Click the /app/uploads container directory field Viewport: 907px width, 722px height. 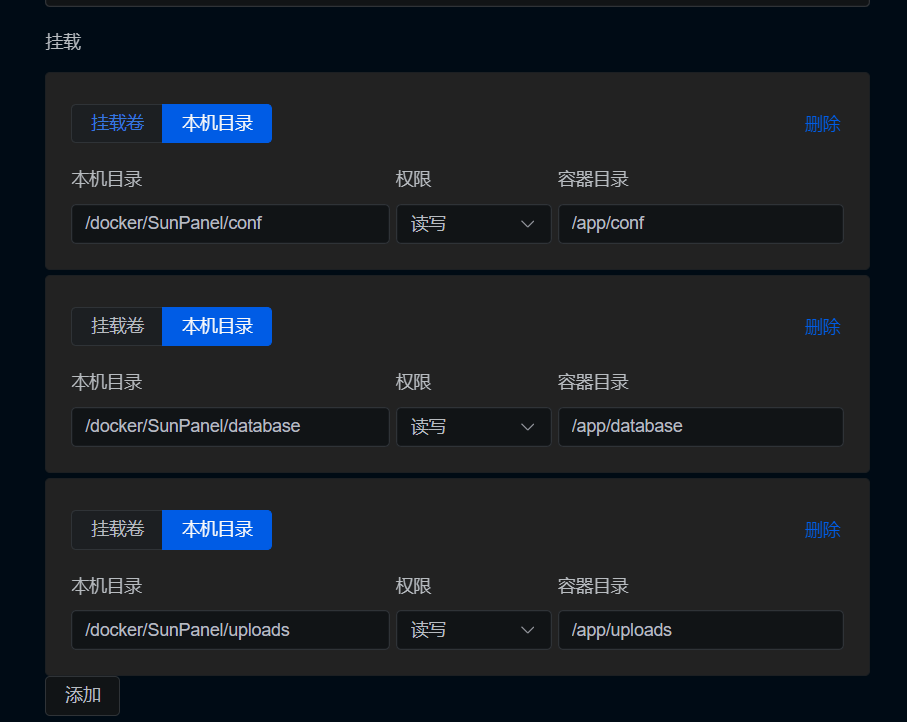click(700, 630)
